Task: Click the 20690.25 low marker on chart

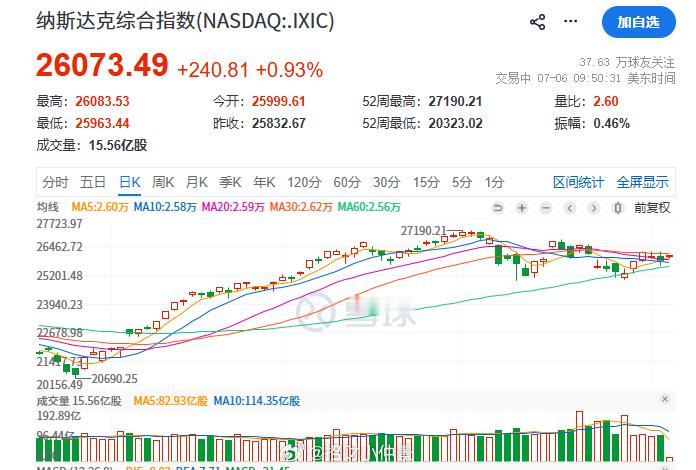Action: [115, 379]
